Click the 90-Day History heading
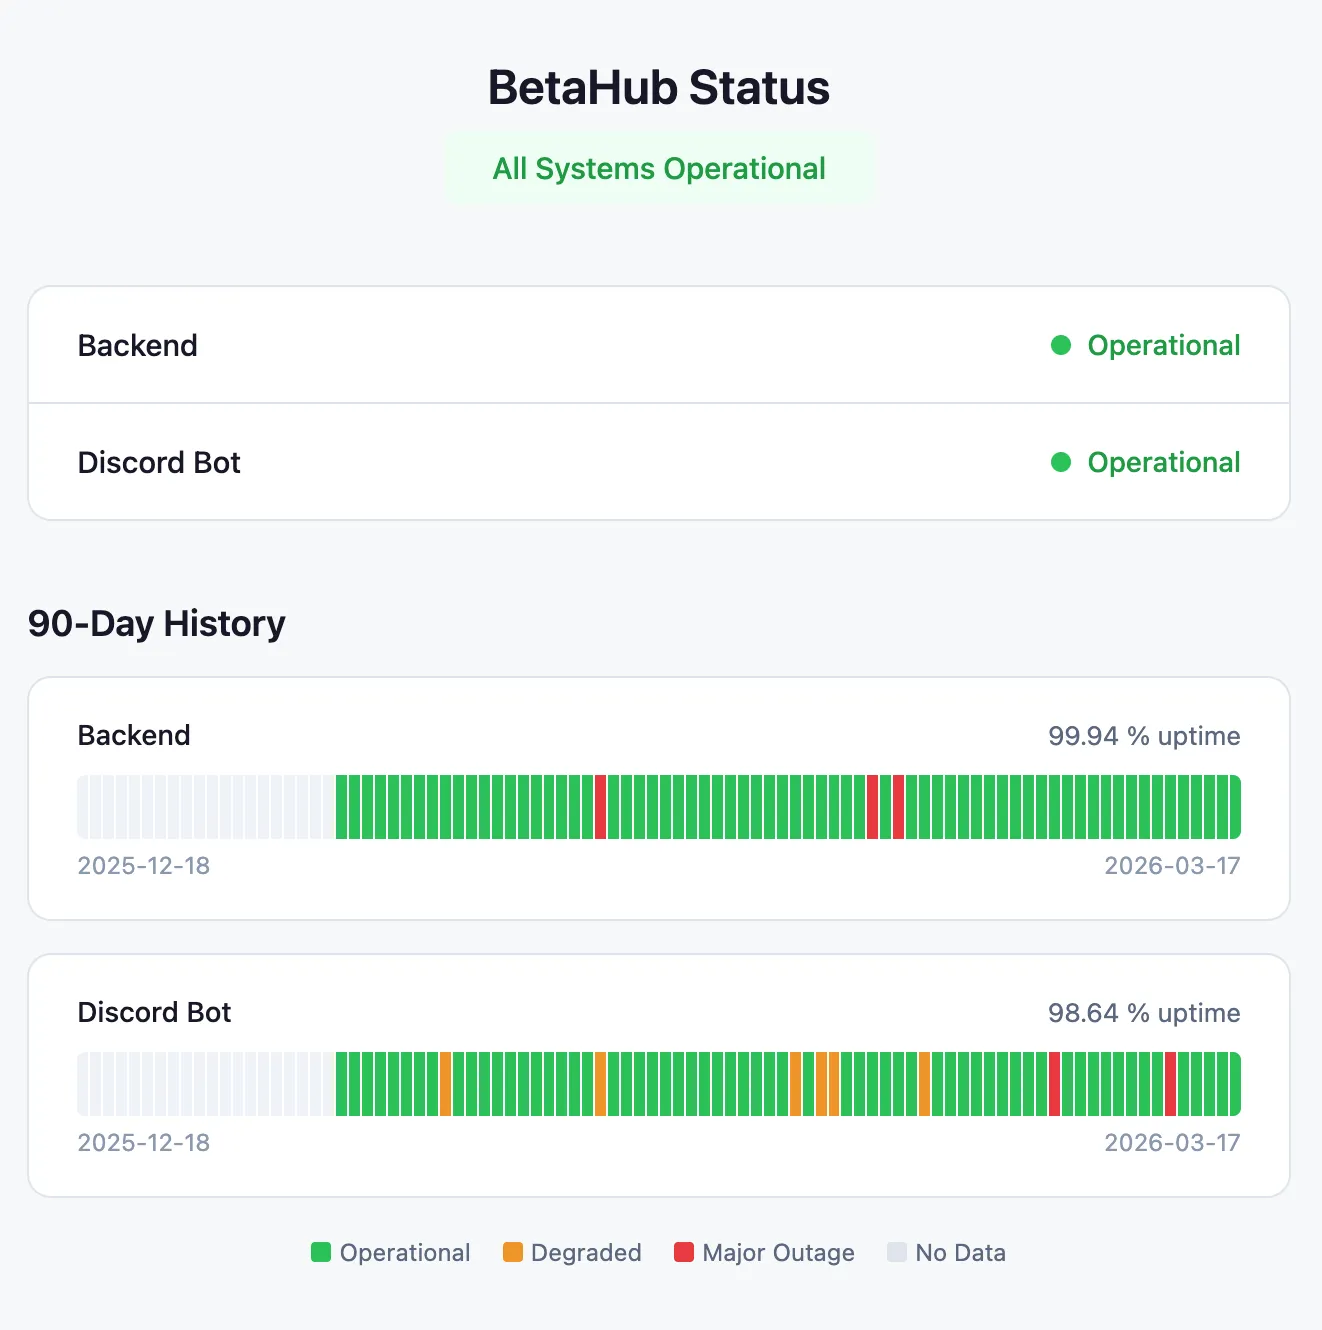 click(x=157, y=623)
